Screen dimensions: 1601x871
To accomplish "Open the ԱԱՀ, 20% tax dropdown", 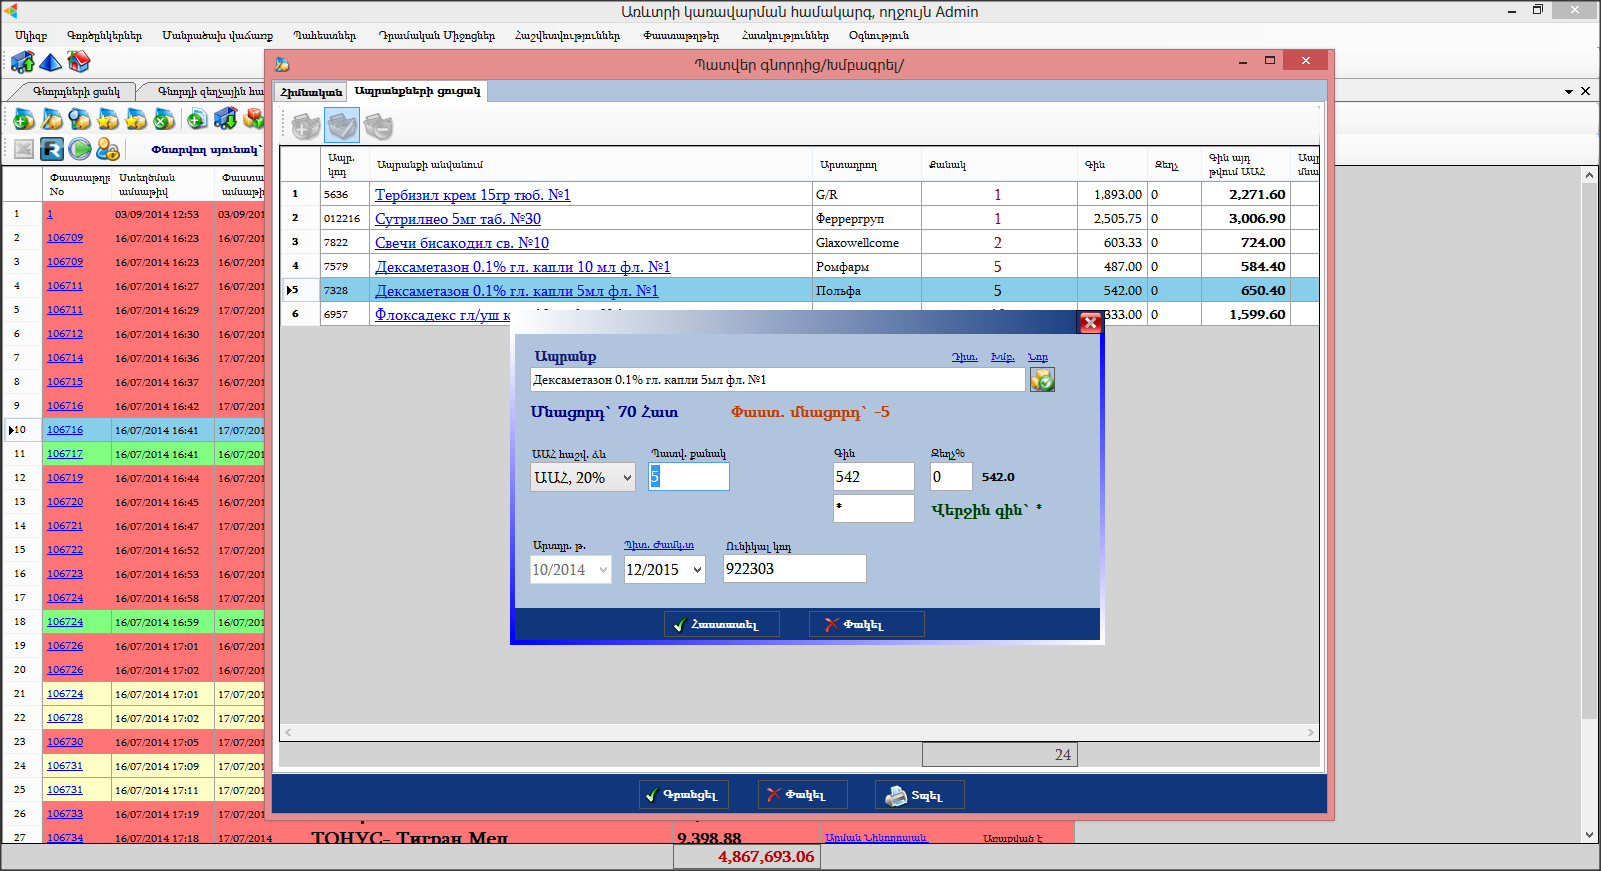I will coord(628,477).
